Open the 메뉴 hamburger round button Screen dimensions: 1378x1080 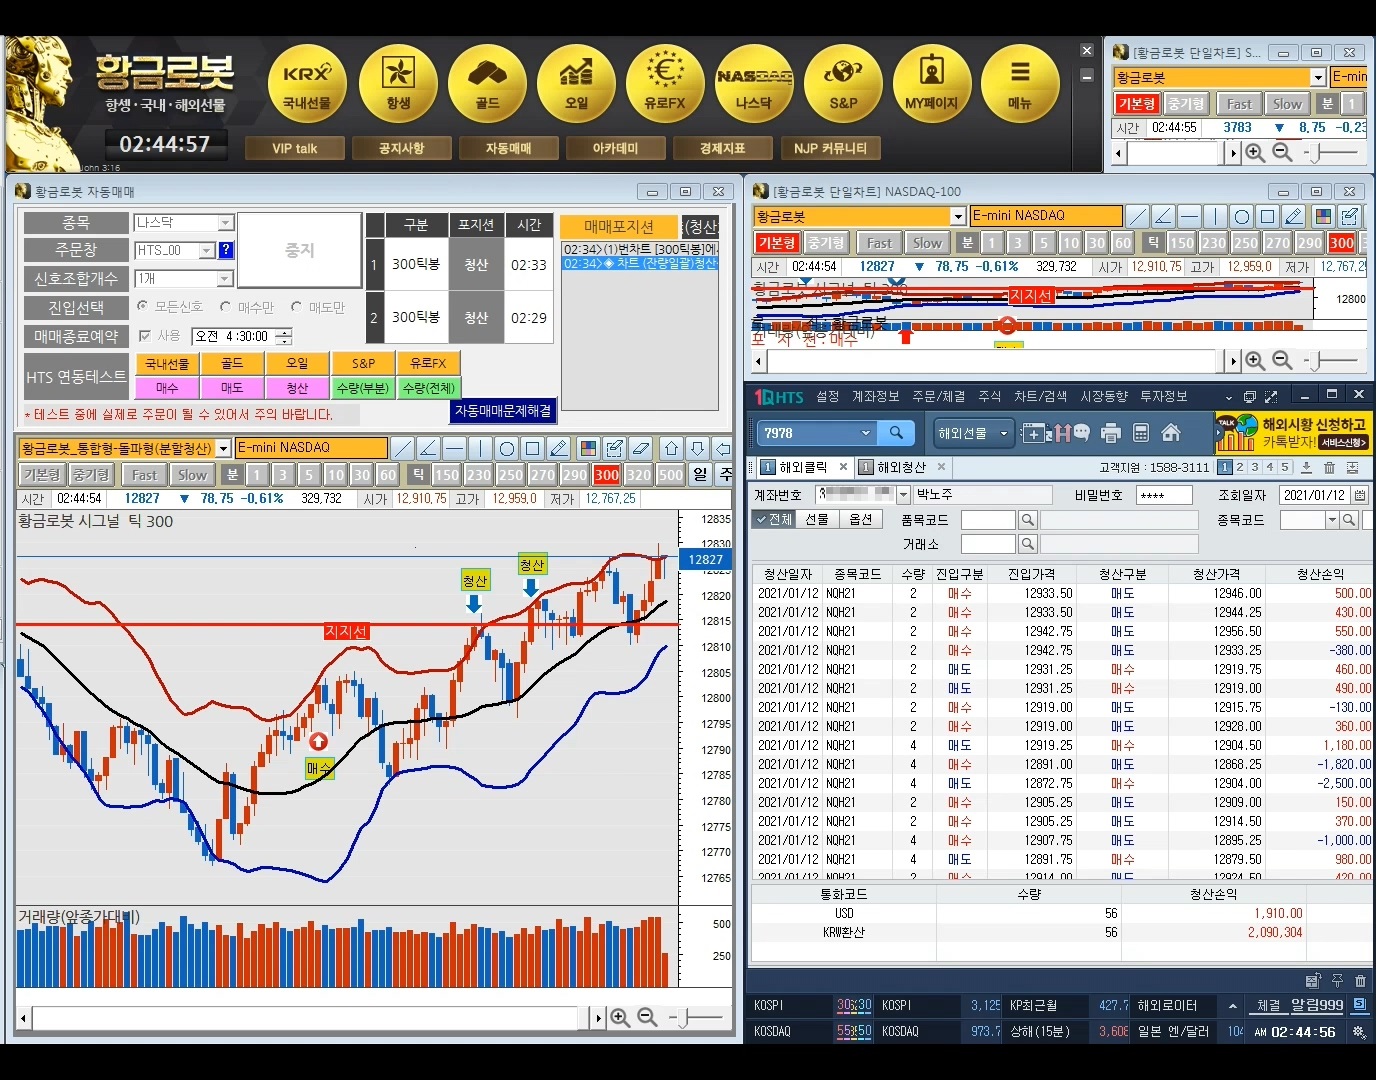[x=1020, y=84]
